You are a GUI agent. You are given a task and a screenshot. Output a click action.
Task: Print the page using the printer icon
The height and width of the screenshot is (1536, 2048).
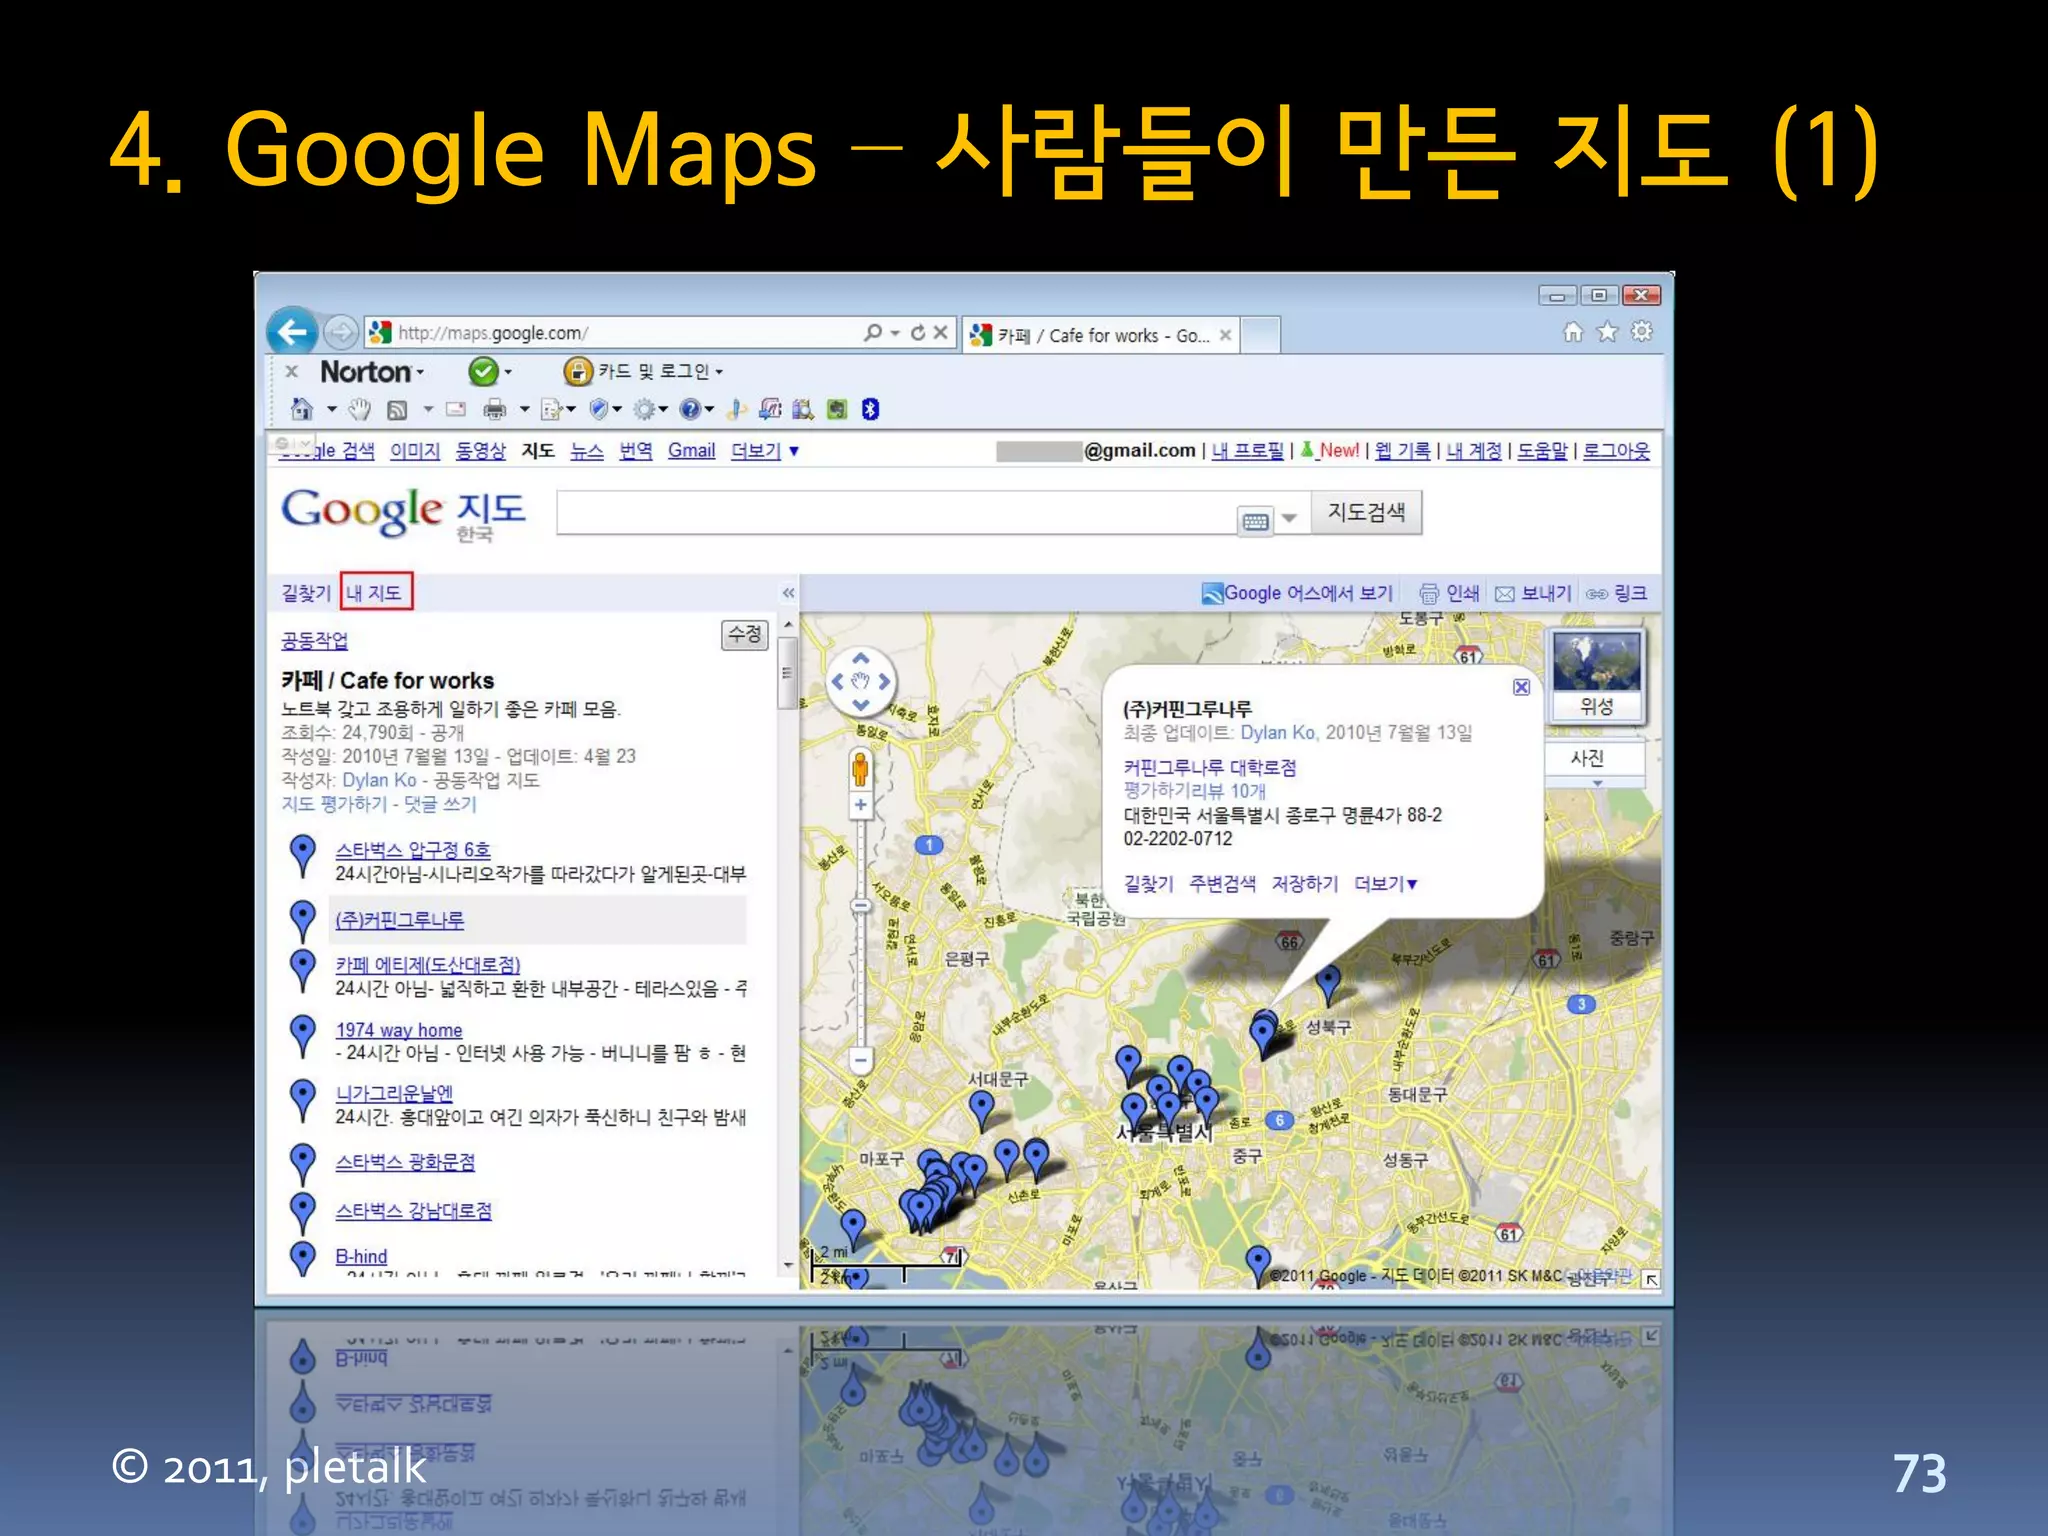click(495, 409)
